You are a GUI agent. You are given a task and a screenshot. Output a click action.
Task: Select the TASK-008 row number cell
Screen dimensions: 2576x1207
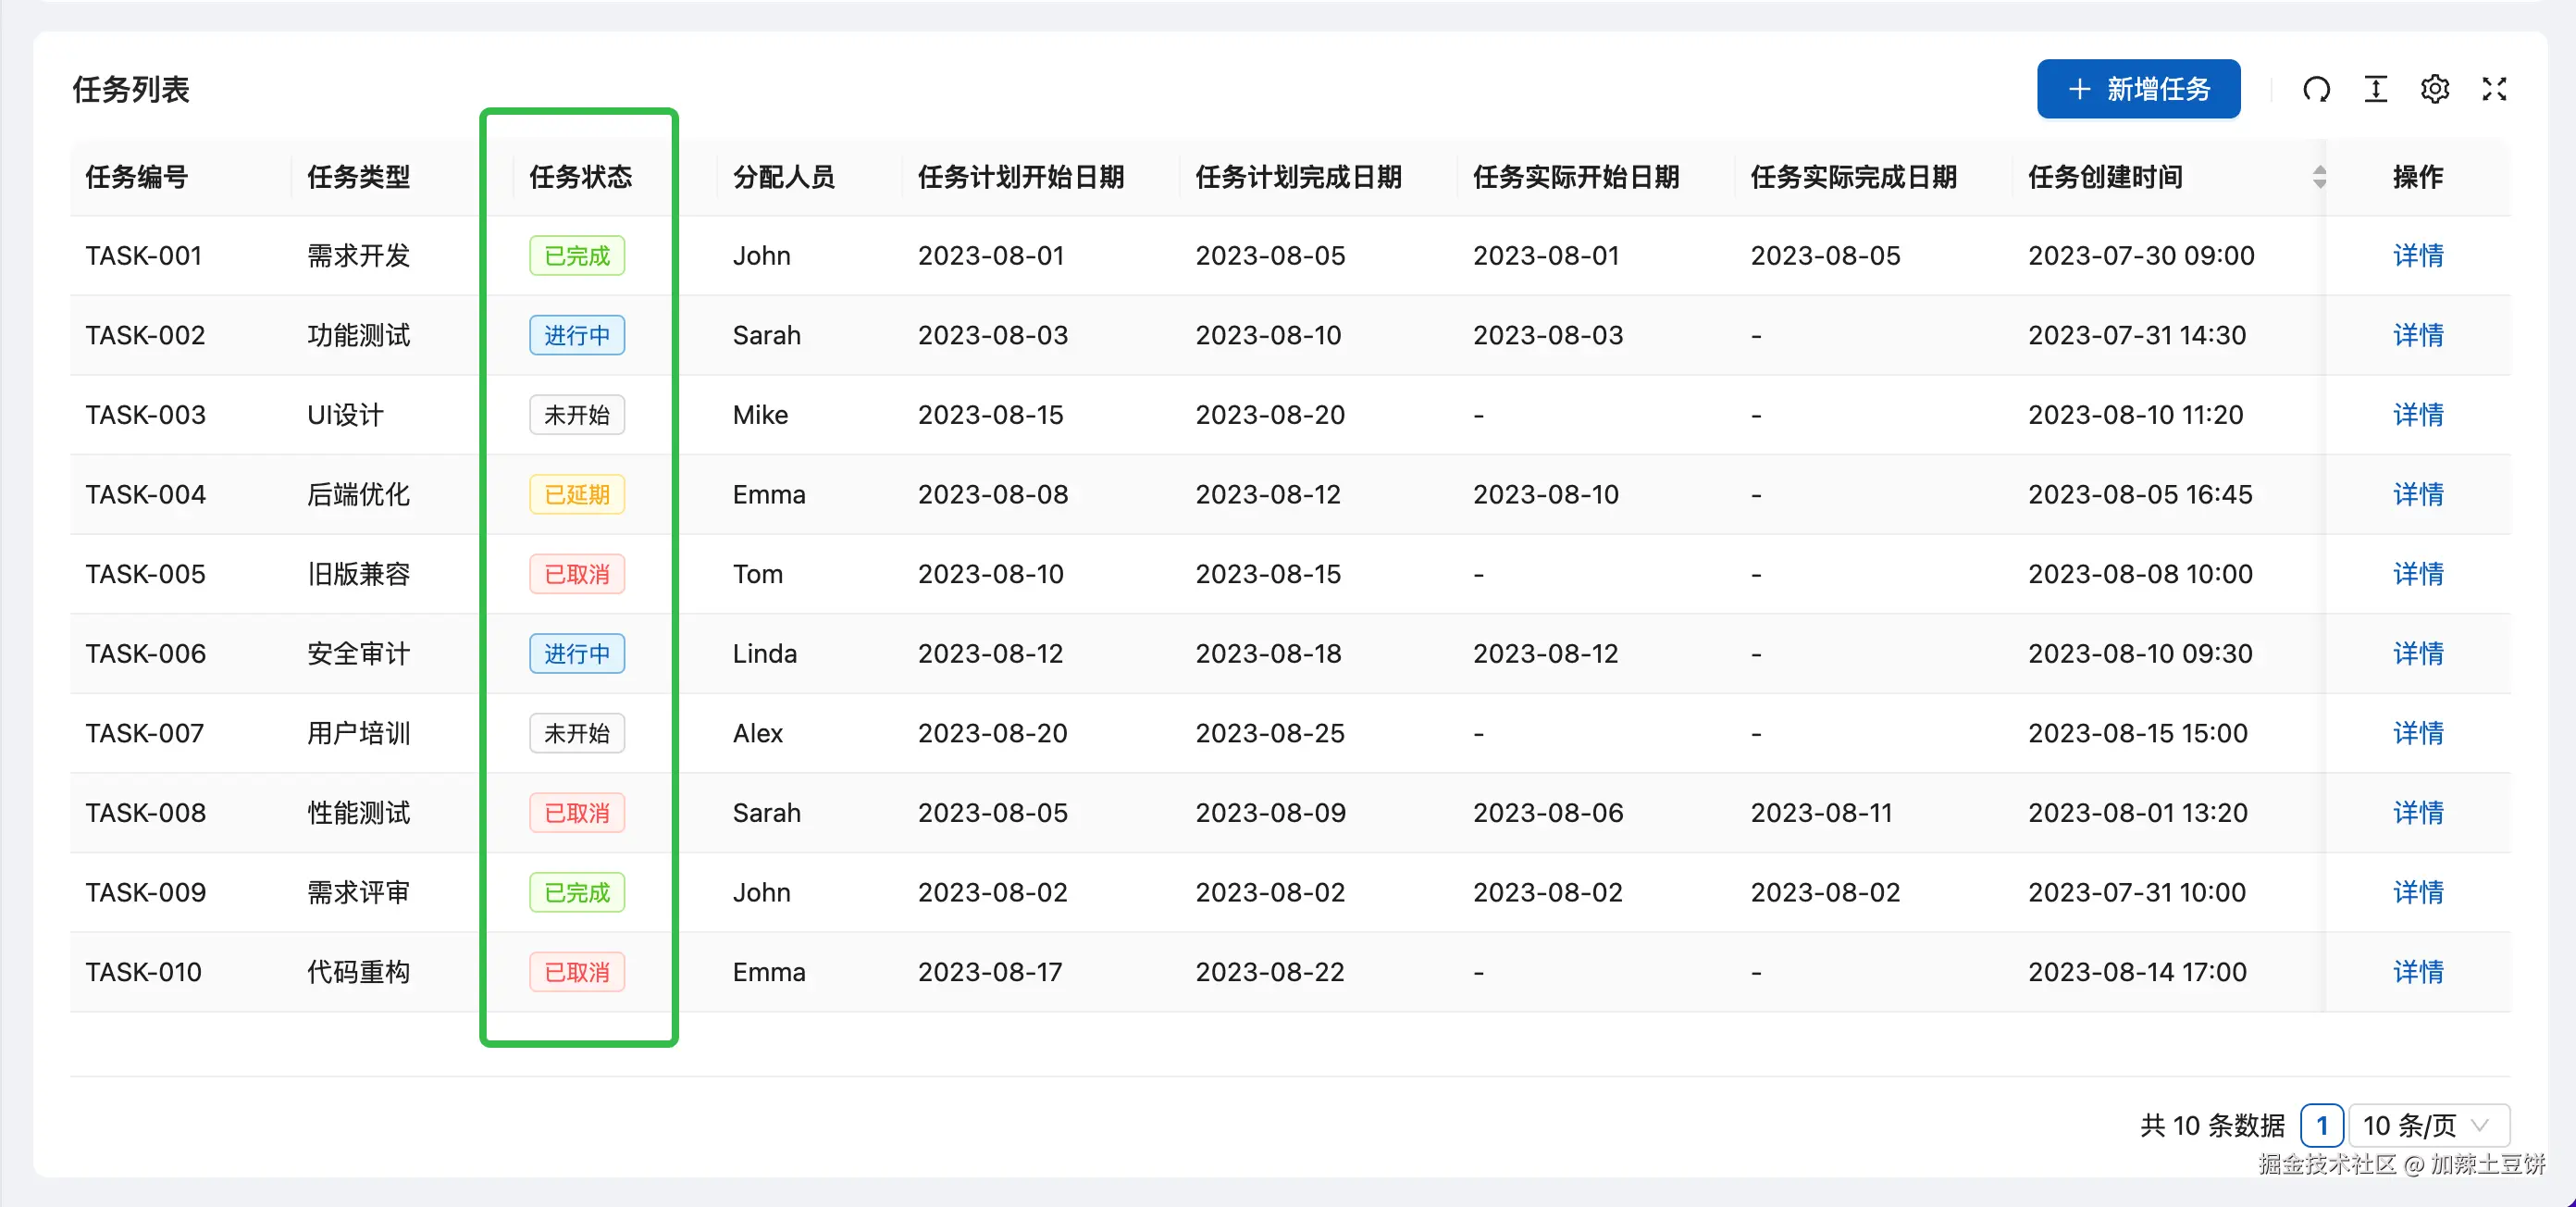146,813
